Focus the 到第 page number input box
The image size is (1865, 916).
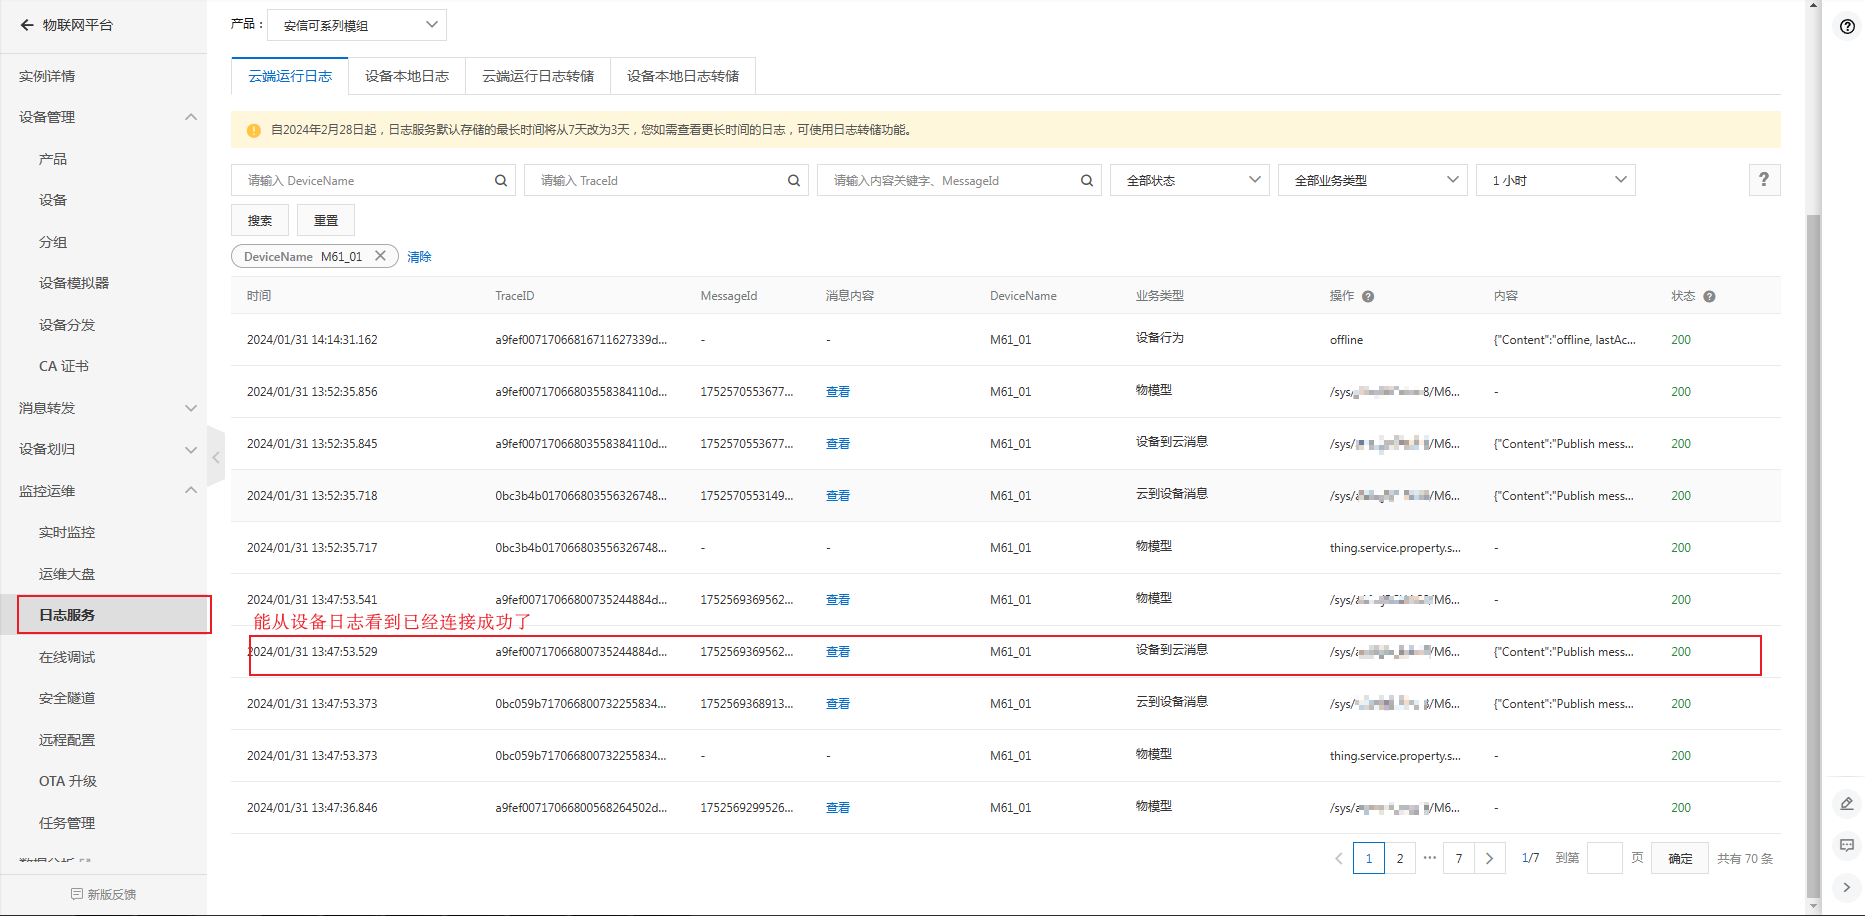pyautogui.click(x=1605, y=858)
